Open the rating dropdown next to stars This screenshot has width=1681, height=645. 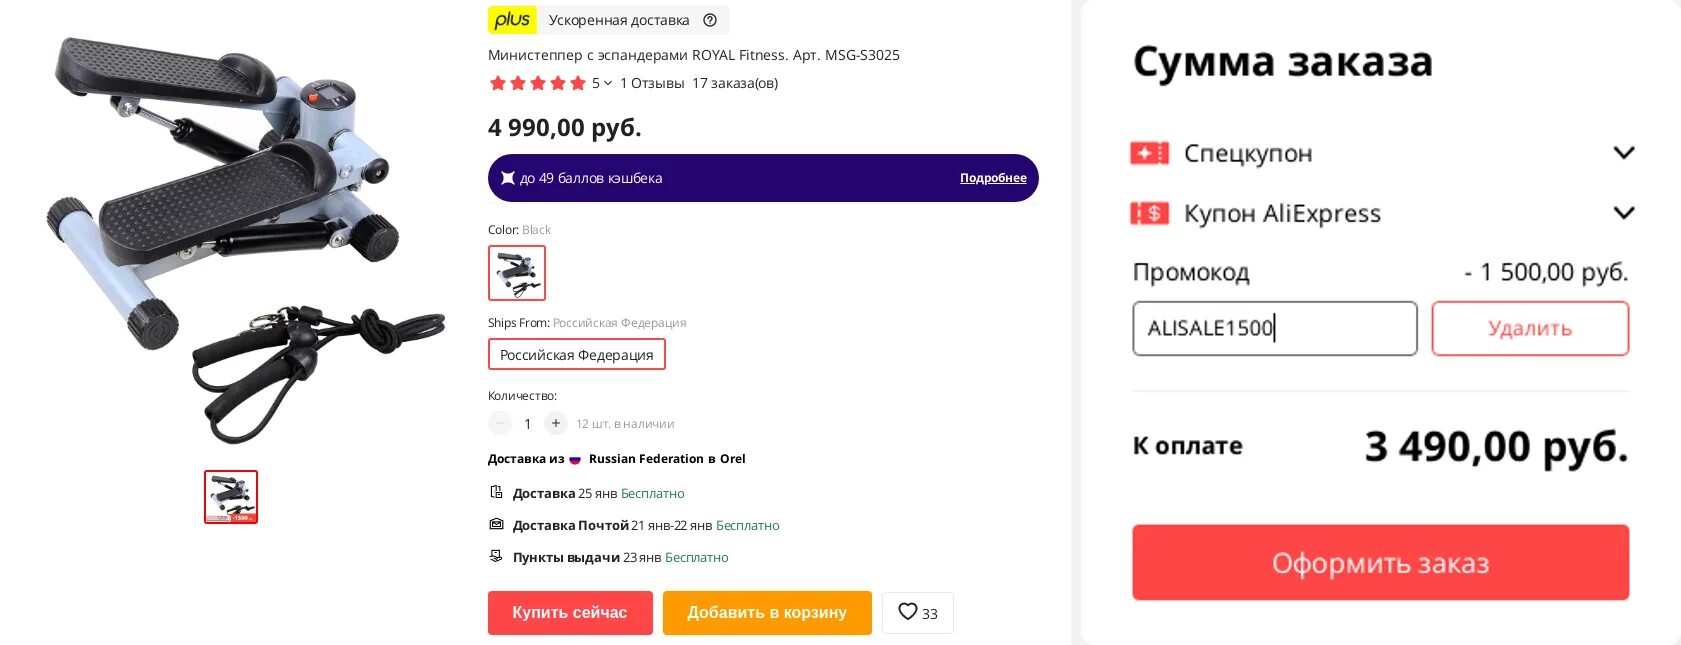pos(607,83)
